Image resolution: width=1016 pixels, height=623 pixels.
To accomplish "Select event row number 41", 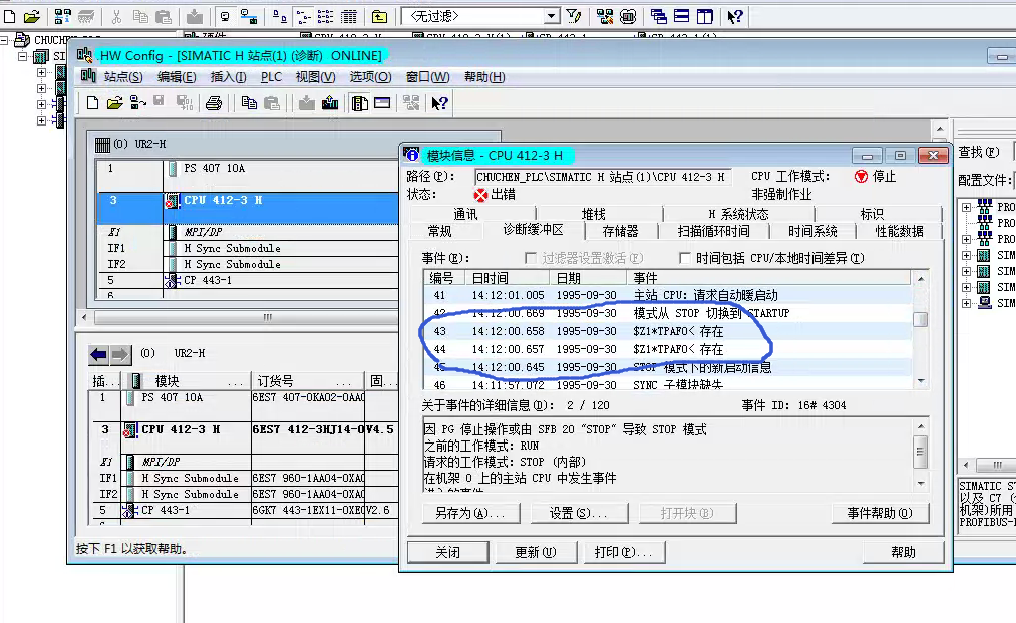I will coord(667,295).
